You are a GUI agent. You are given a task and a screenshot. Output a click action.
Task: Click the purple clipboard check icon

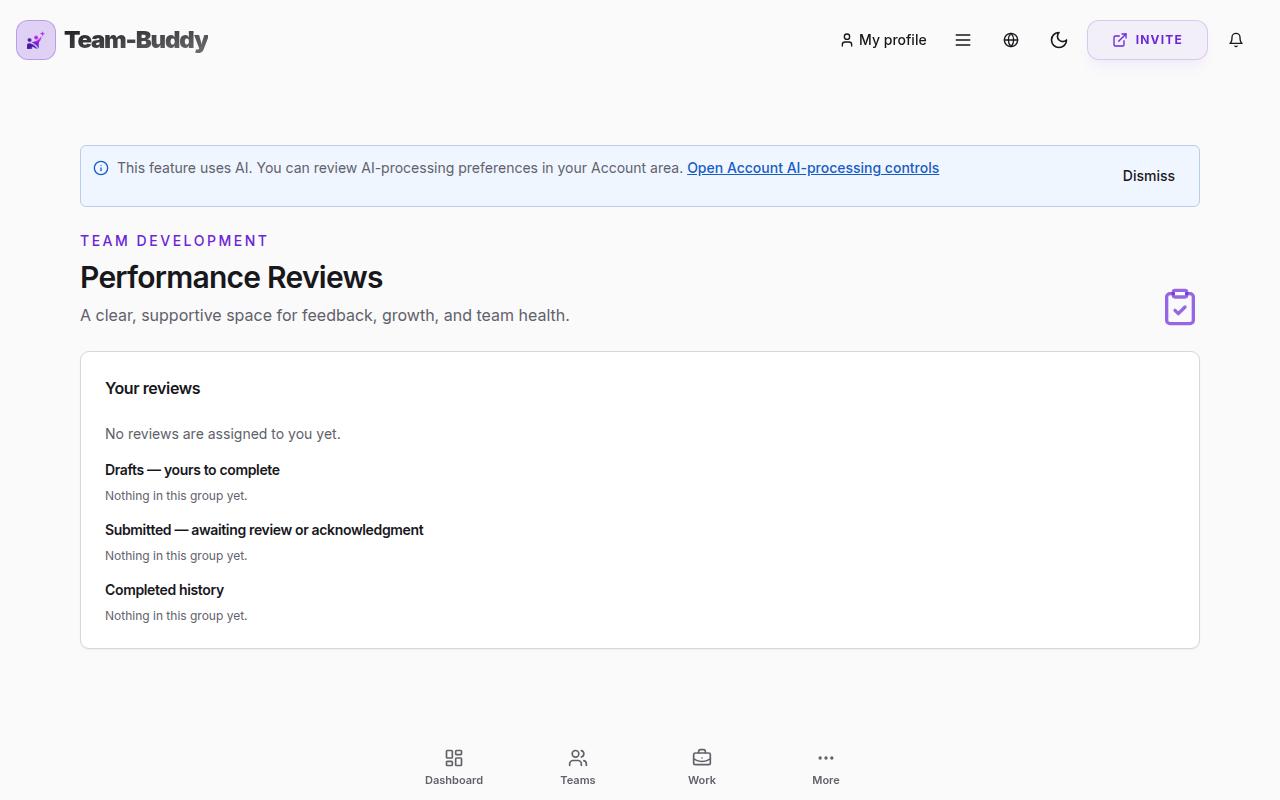[x=1180, y=307]
